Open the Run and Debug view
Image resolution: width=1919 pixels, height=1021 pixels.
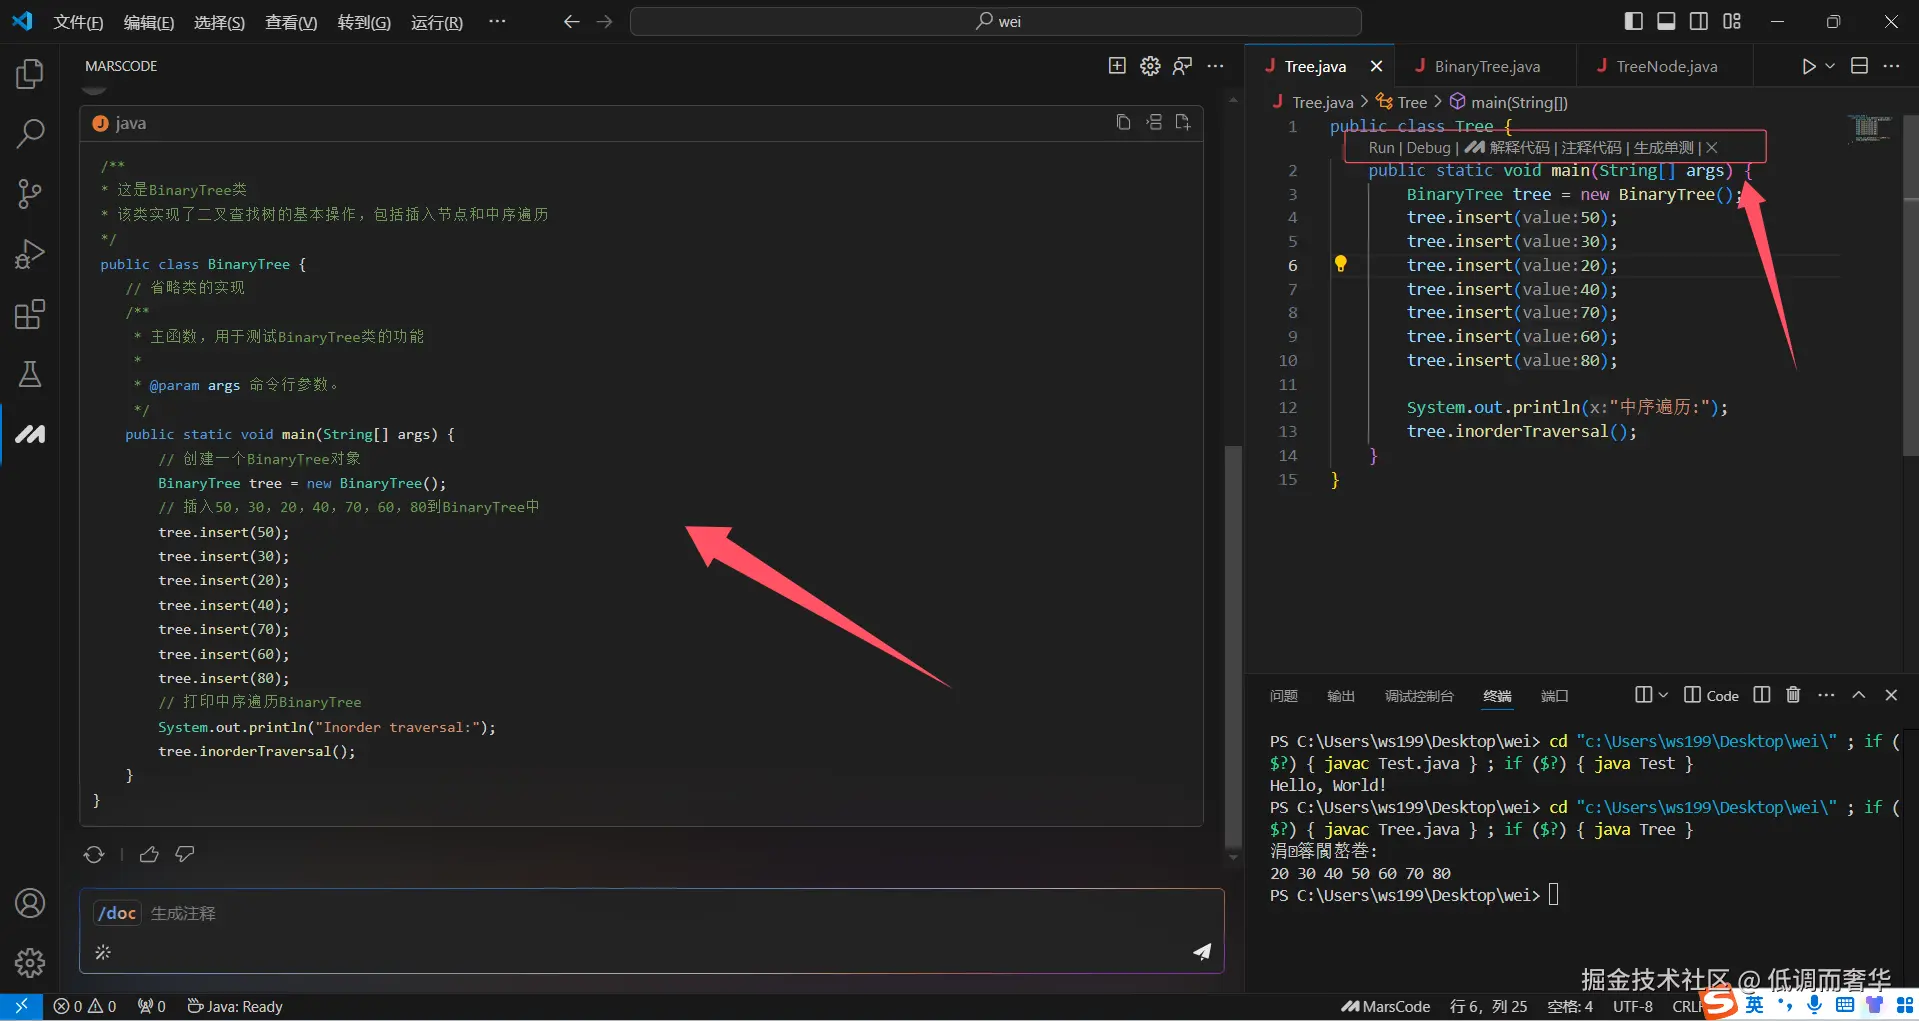[x=30, y=254]
